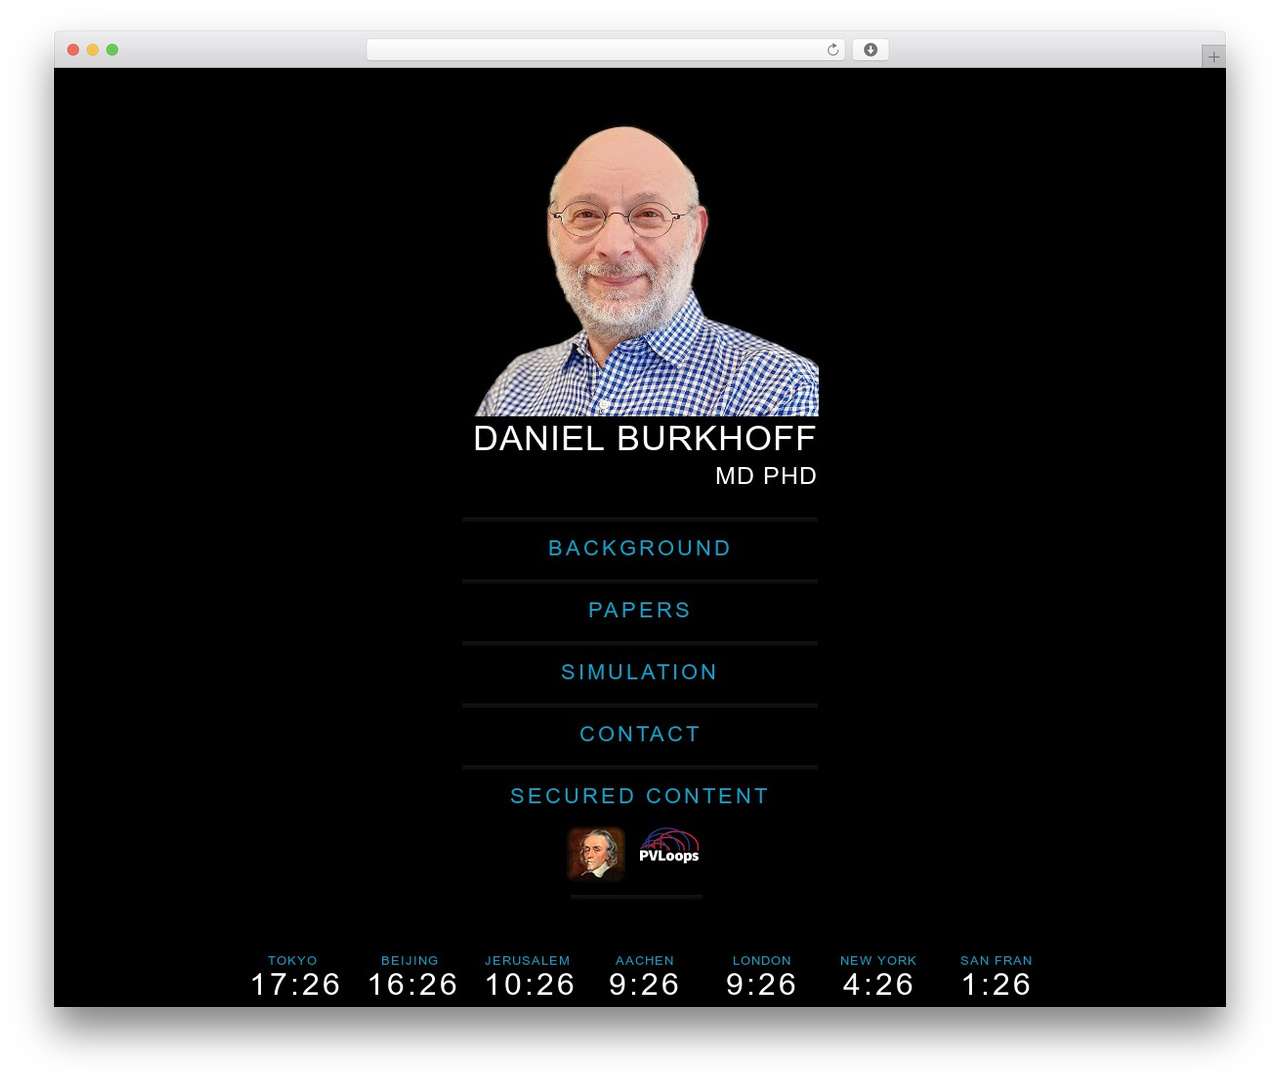Image resolution: width=1280 pixels, height=1084 pixels.
Task: Click the Daniel Burkhoff portrait photo
Action: tap(647, 271)
